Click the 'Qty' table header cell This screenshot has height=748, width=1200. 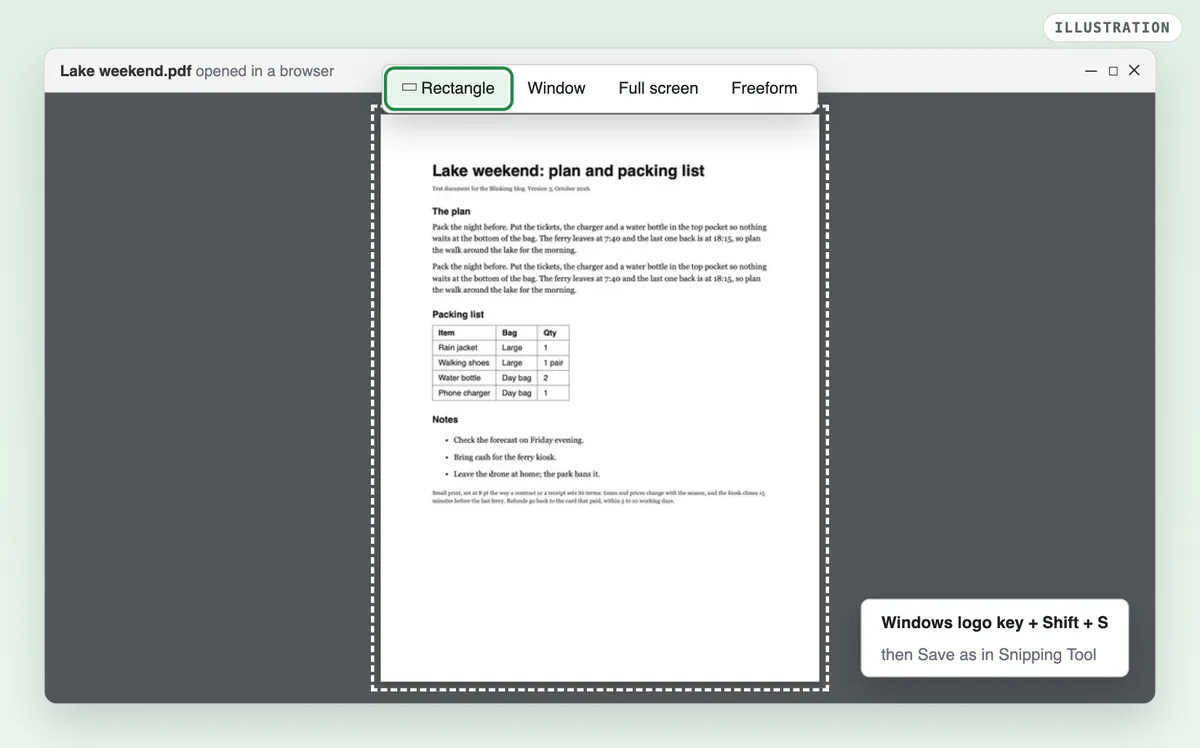pyautogui.click(x=553, y=333)
